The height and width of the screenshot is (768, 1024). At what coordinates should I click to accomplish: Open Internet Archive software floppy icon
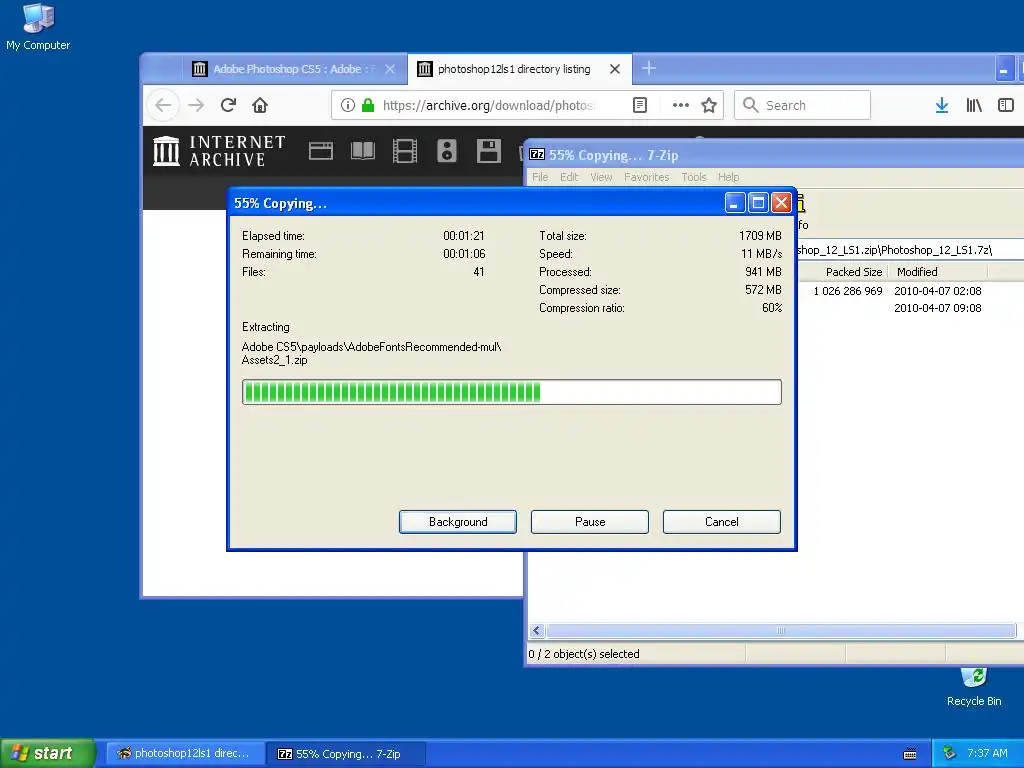(488, 151)
